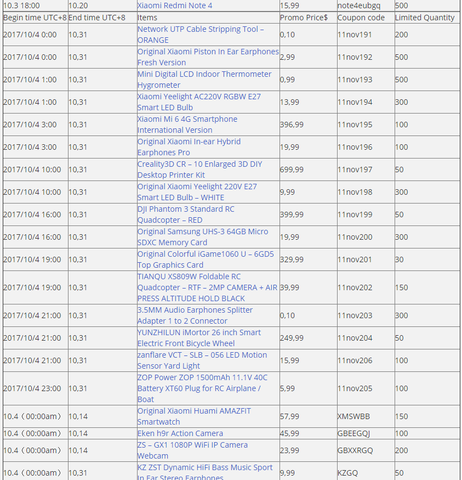Viewport: 462px width, 480px height.
Task: Open Network UTP Cable Stripping Tool link
Action: pyautogui.click(x=201, y=34)
